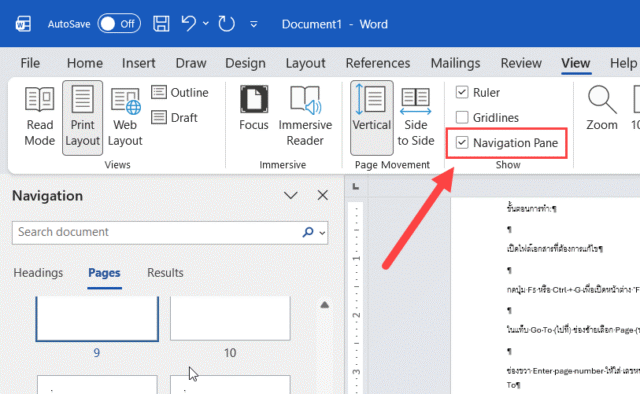This screenshot has height=394, width=640.
Task: Uncheck the Ruler checkbox
Action: pyautogui.click(x=462, y=92)
